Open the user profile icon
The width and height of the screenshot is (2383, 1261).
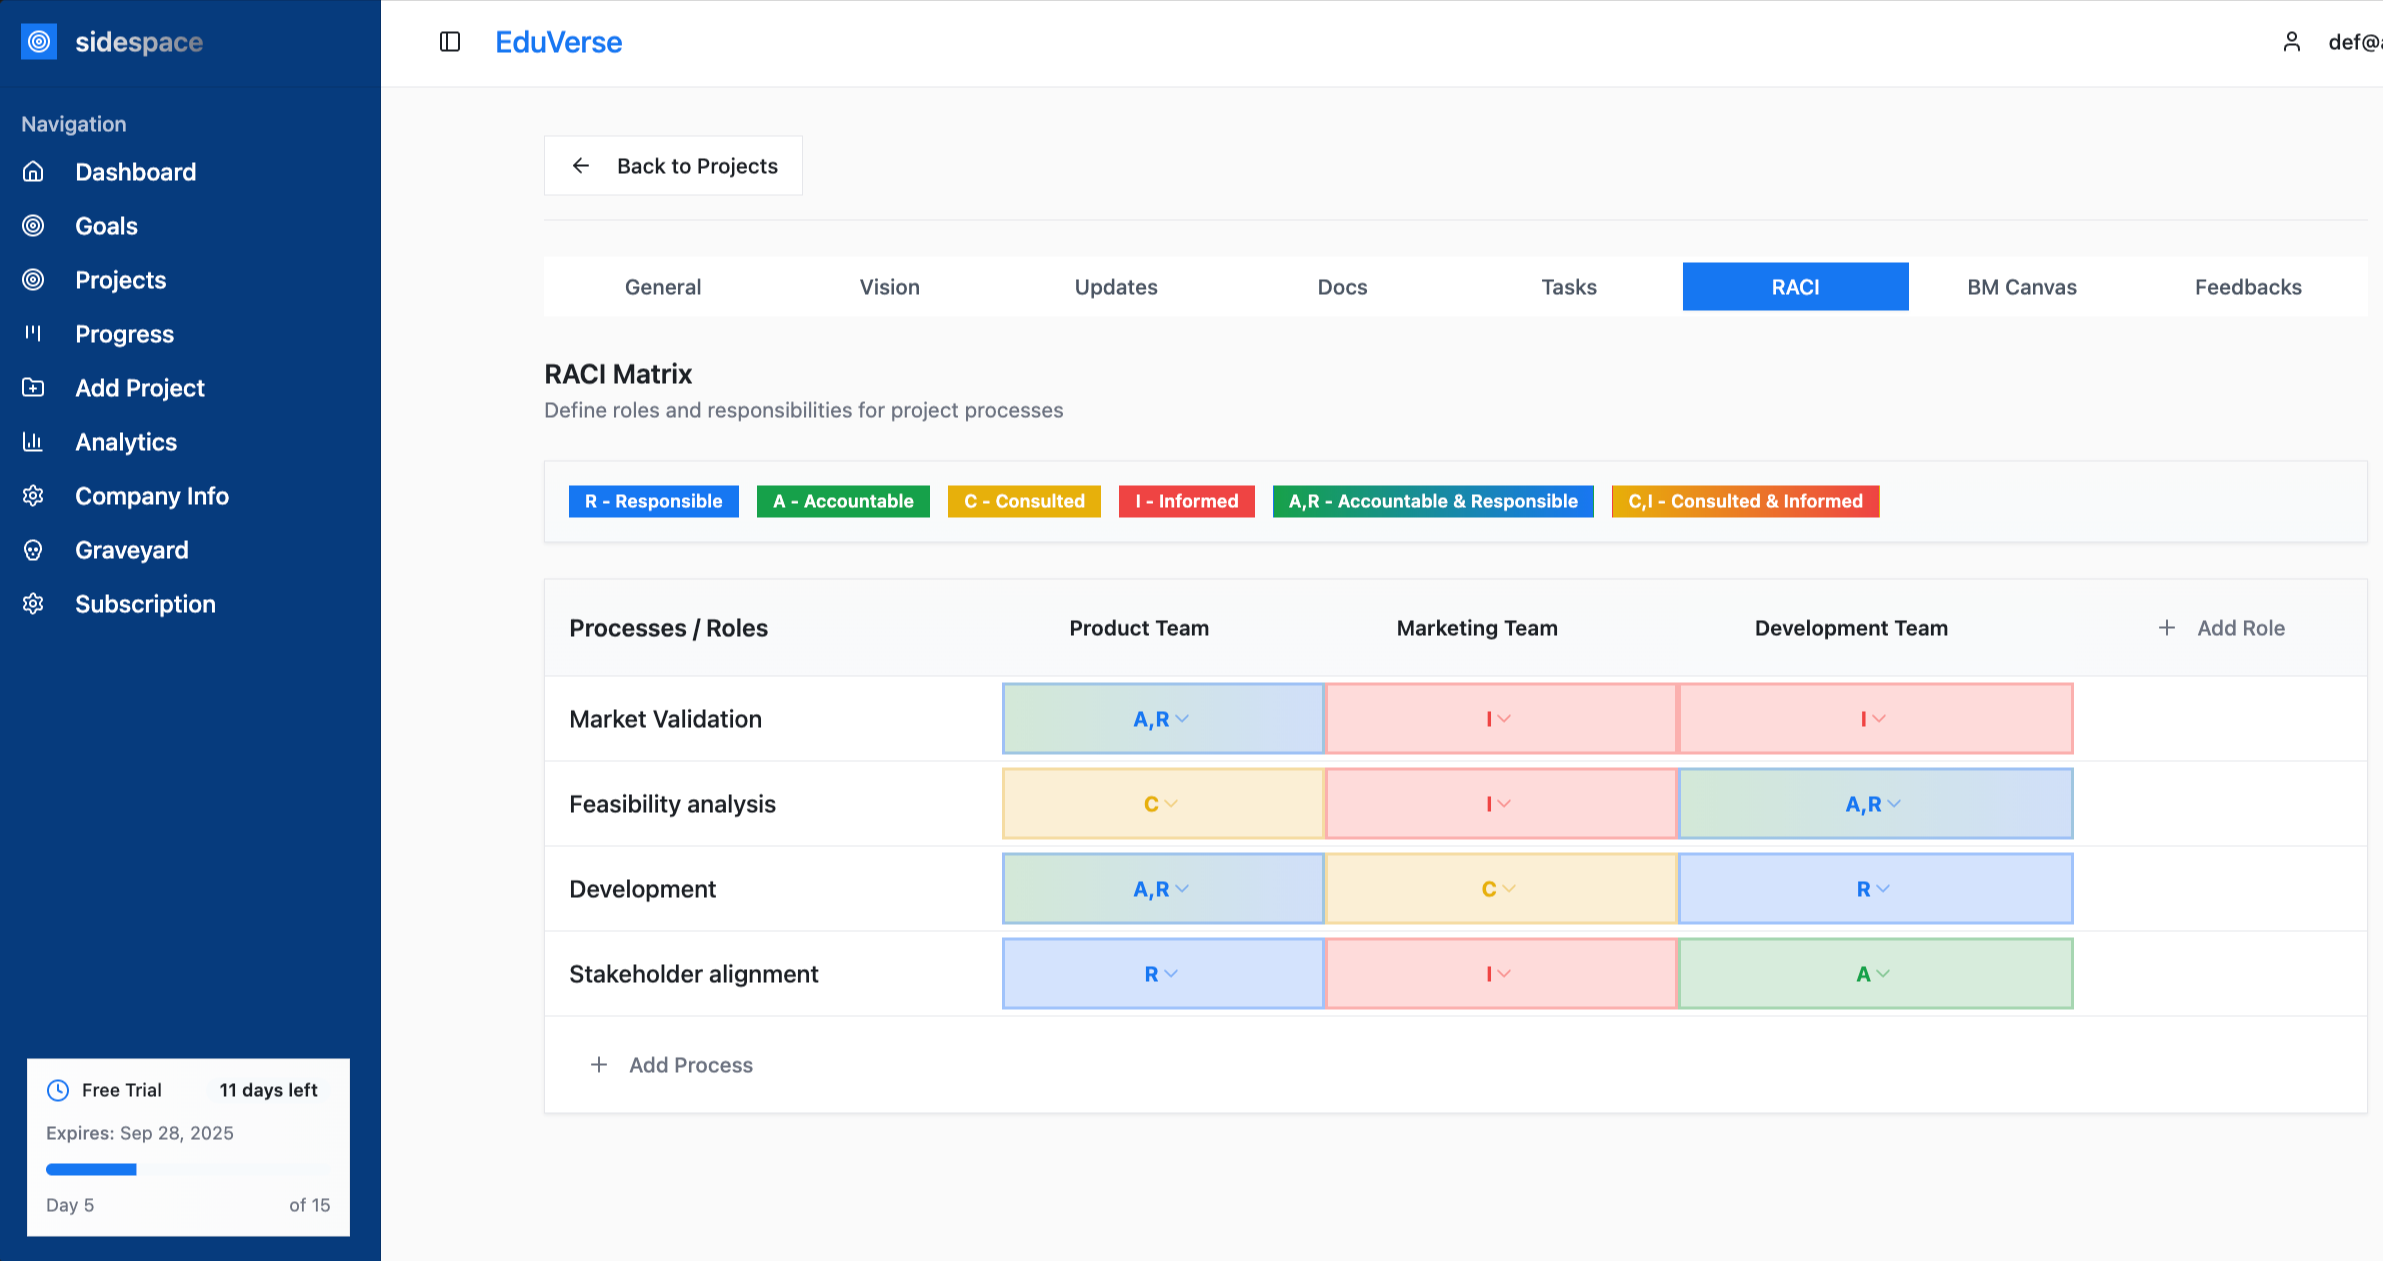(x=2292, y=42)
